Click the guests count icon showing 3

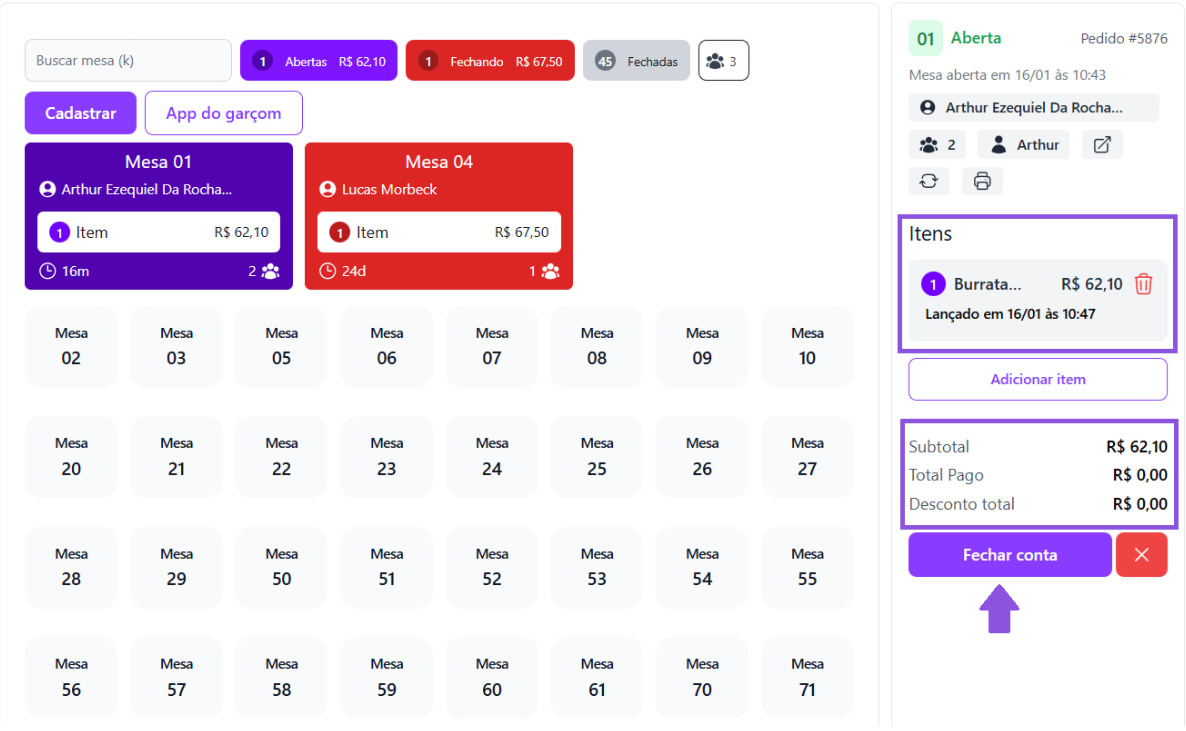tap(723, 61)
